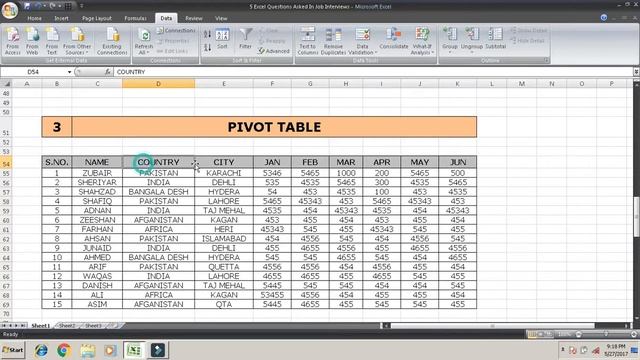640x360 pixels.
Task: Open the file explorer folder on taskbar
Action: pos(87,350)
